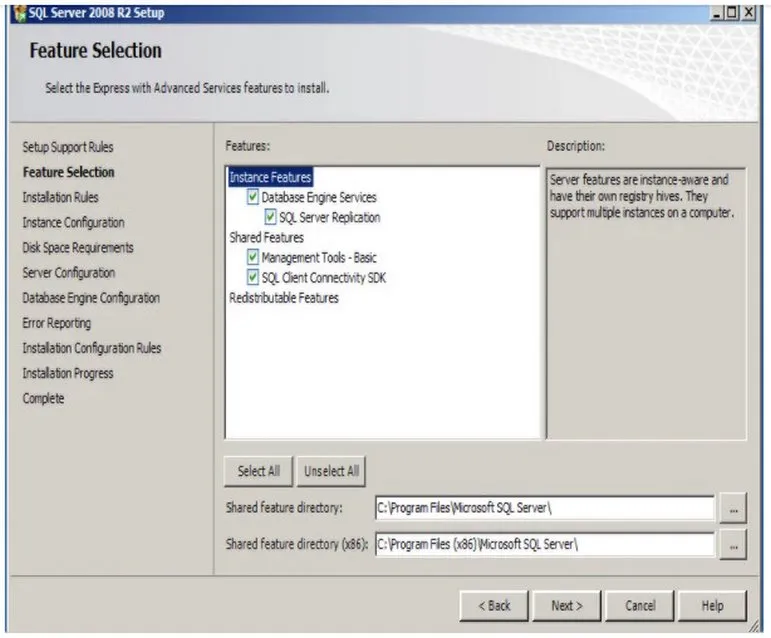771x638 pixels.
Task: Click the Feature Selection step in sidebar
Action: pos(68,172)
